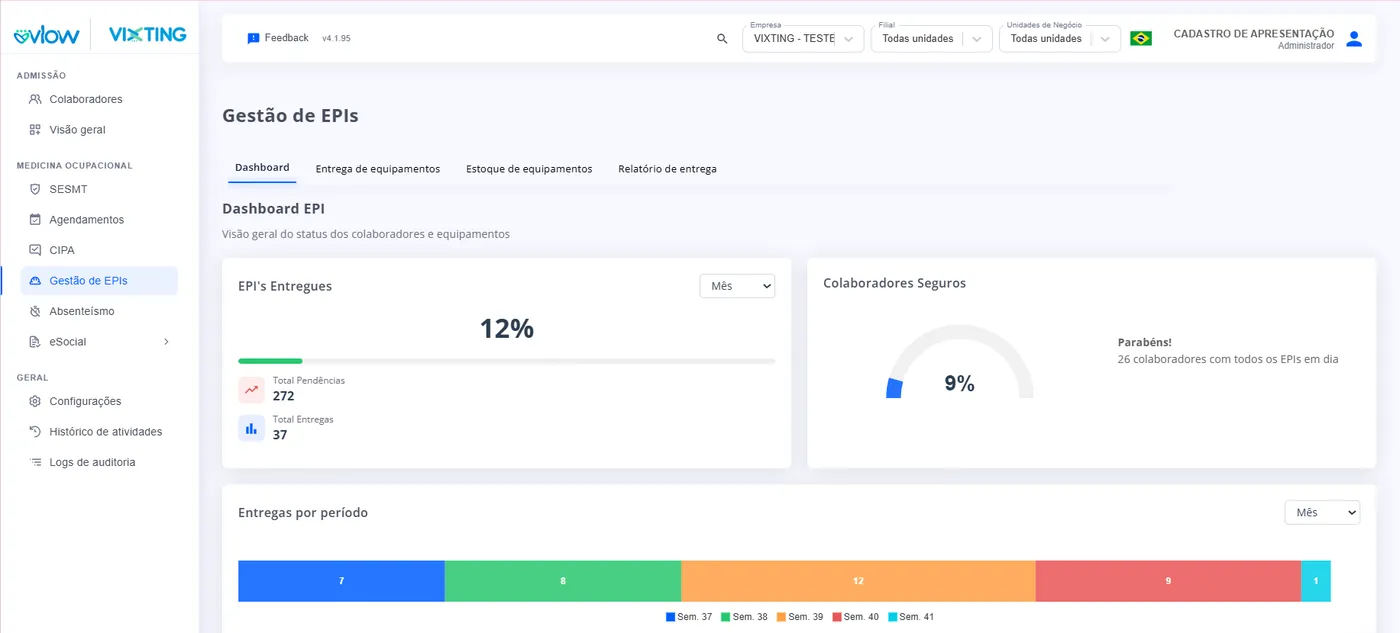Screen dimensions: 1400x633
Task: Click the green Sem. 38 bar segment
Action: pyautogui.click(x=563, y=581)
